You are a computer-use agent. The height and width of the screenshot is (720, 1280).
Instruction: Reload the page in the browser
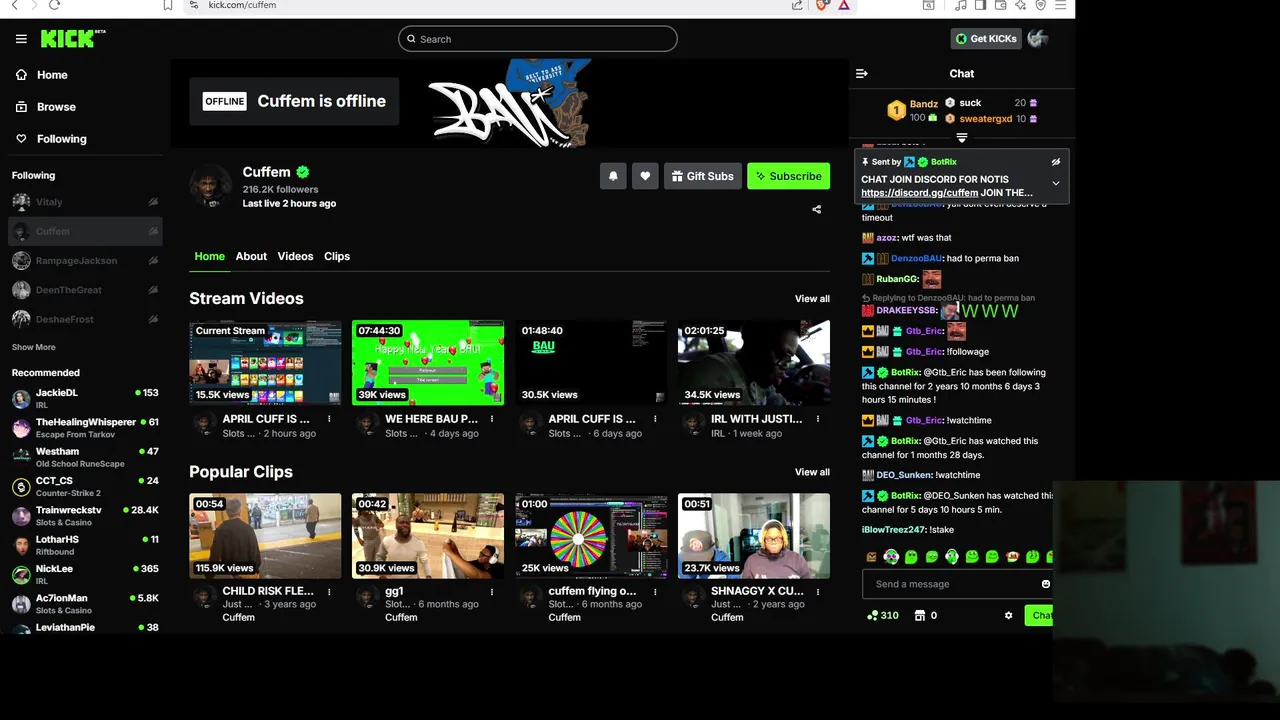pyautogui.click(x=54, y=5)
